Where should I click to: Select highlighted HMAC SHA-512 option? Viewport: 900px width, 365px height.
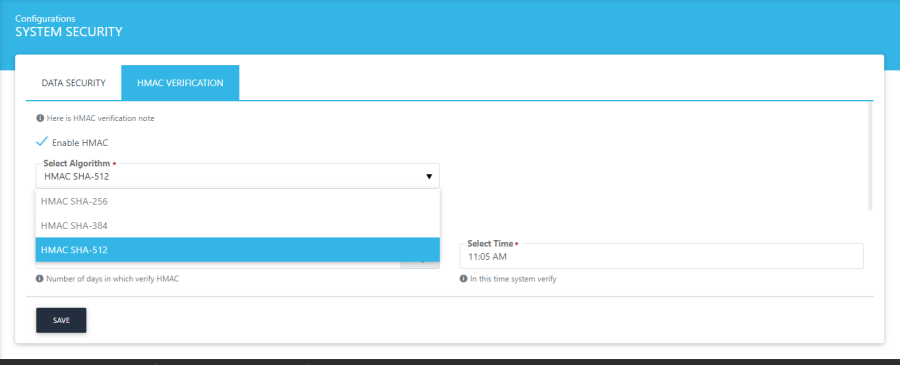point(238,250)
